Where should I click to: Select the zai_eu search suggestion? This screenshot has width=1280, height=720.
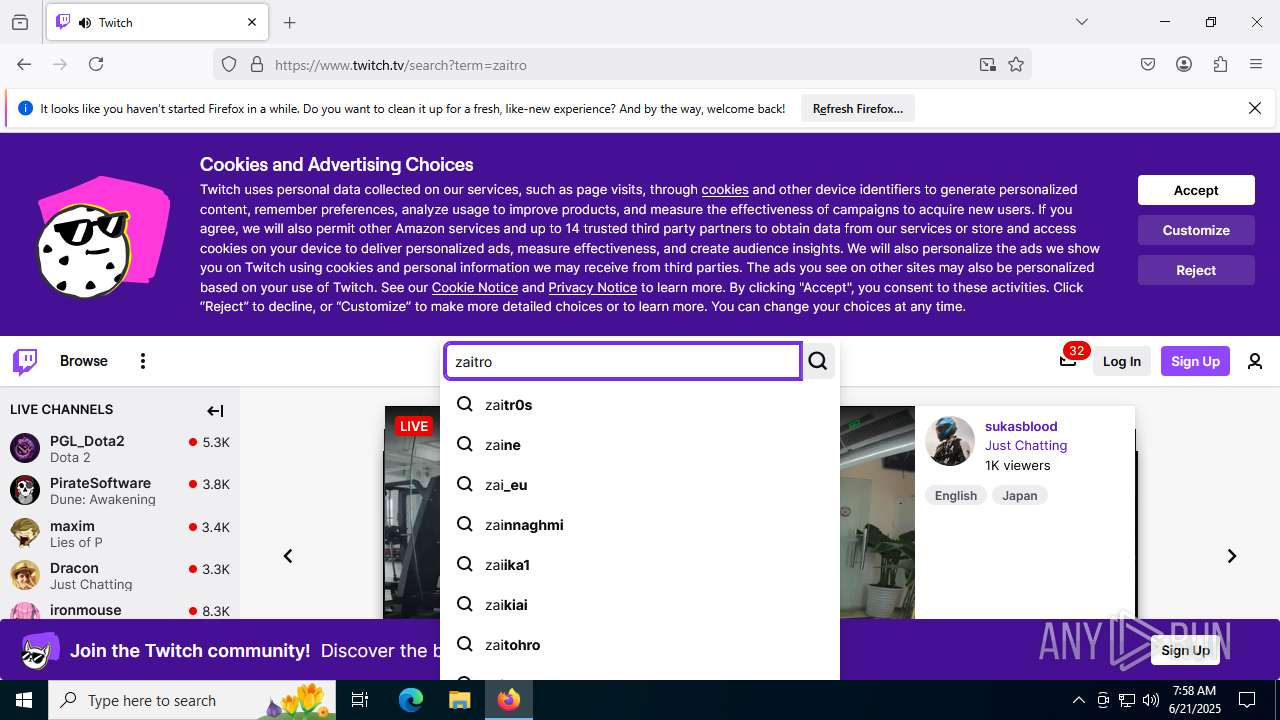pyautogui.click(x=640, y=485)
